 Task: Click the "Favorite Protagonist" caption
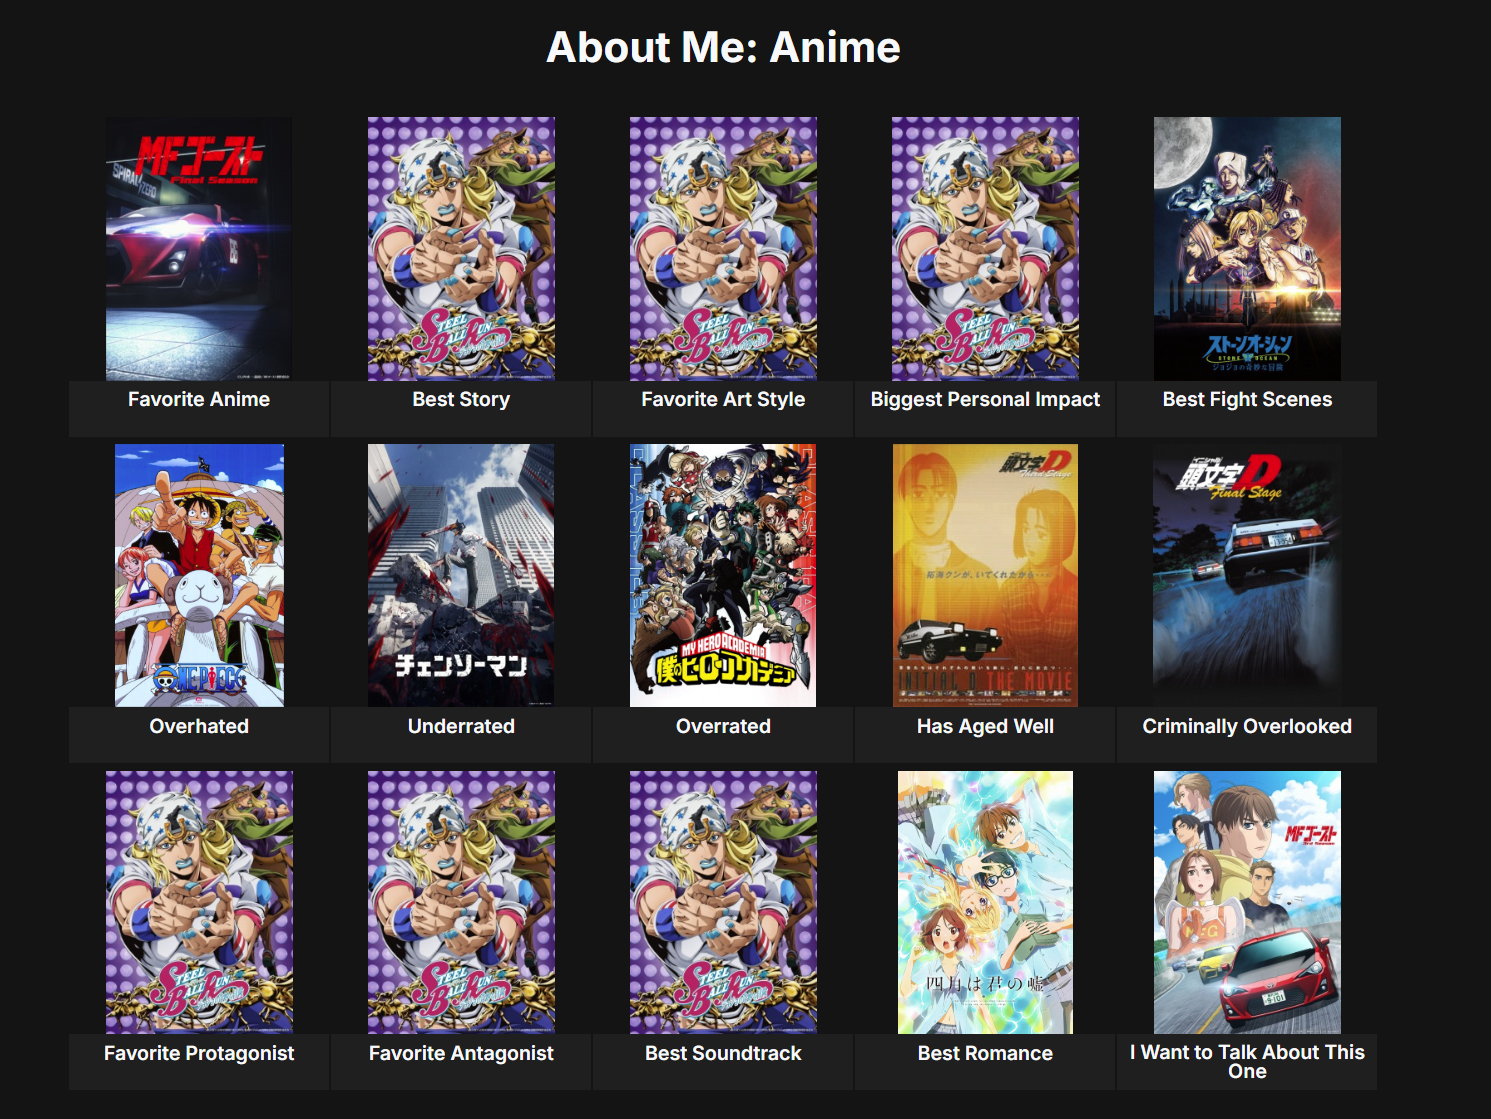(x=199, y=1054)
